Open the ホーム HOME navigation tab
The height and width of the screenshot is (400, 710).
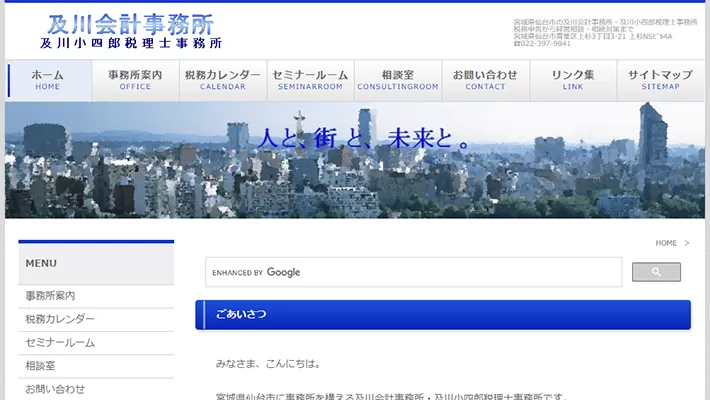tap(48, 81)
